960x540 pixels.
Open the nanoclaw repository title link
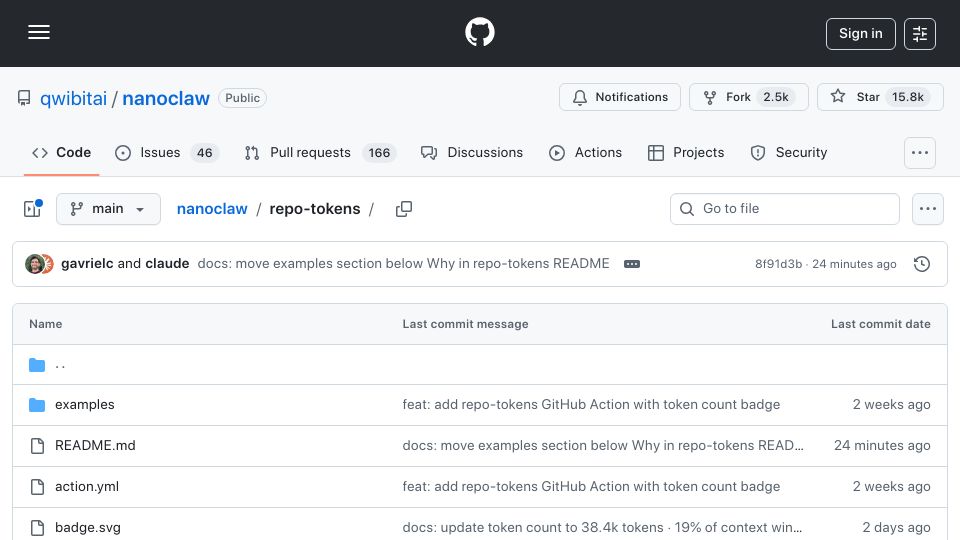(x=166, y=98)
